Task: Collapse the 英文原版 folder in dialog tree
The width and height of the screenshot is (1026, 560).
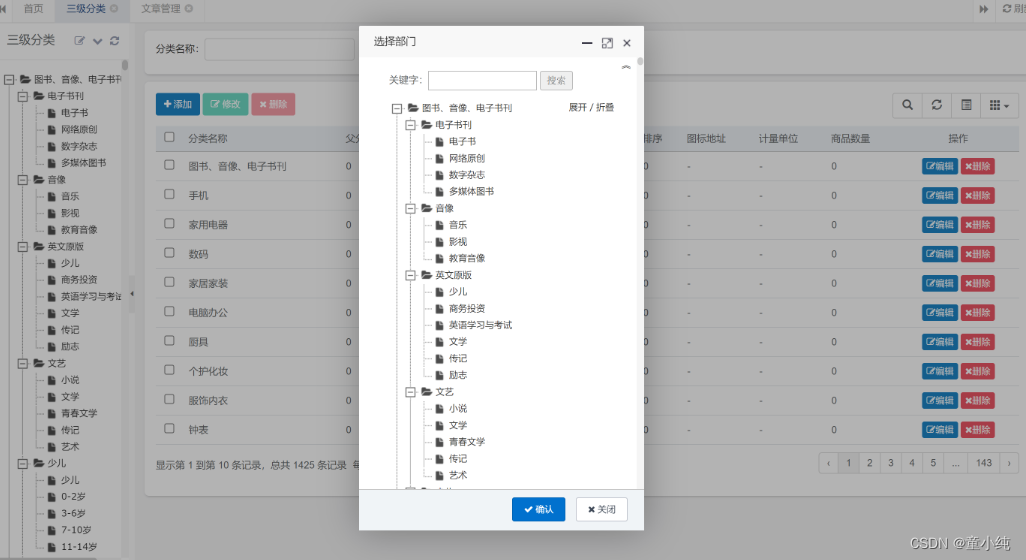Action: point(410,275)
